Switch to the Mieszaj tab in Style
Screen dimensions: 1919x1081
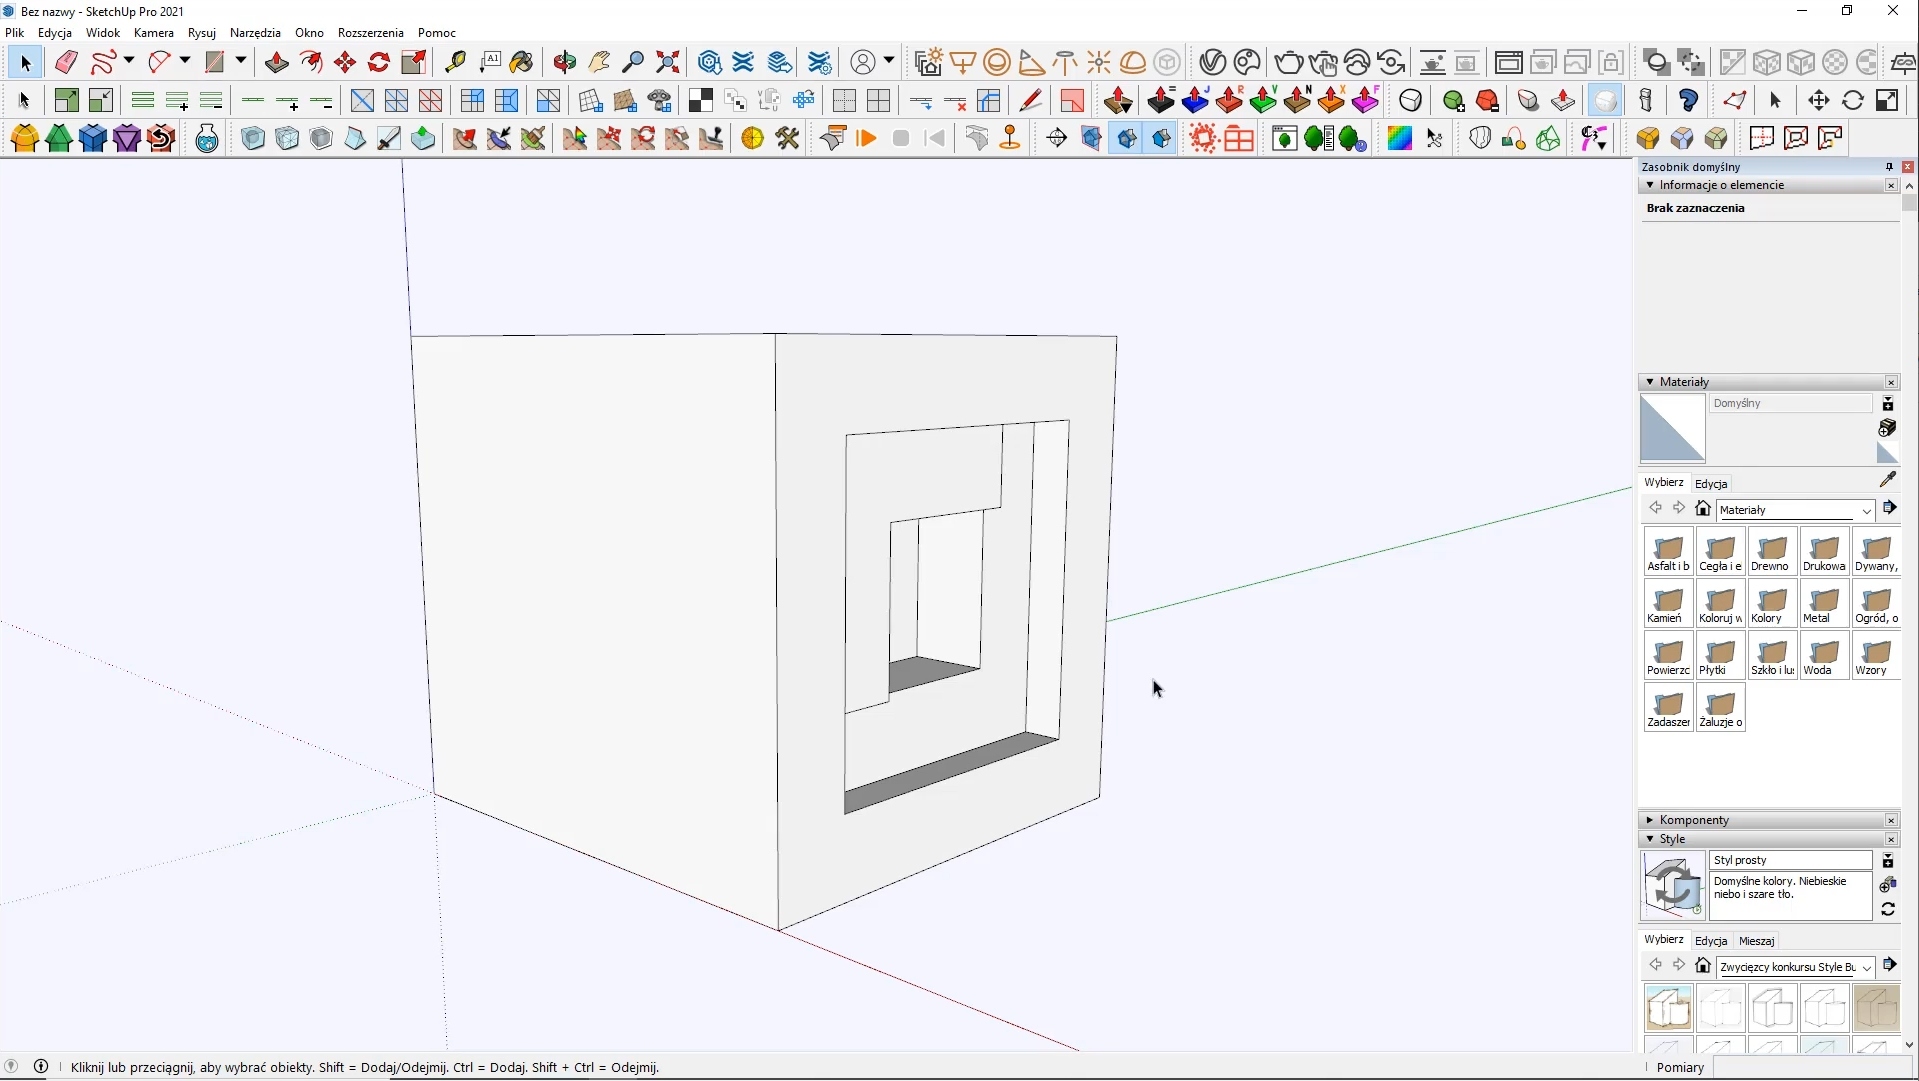[1756, 941]
